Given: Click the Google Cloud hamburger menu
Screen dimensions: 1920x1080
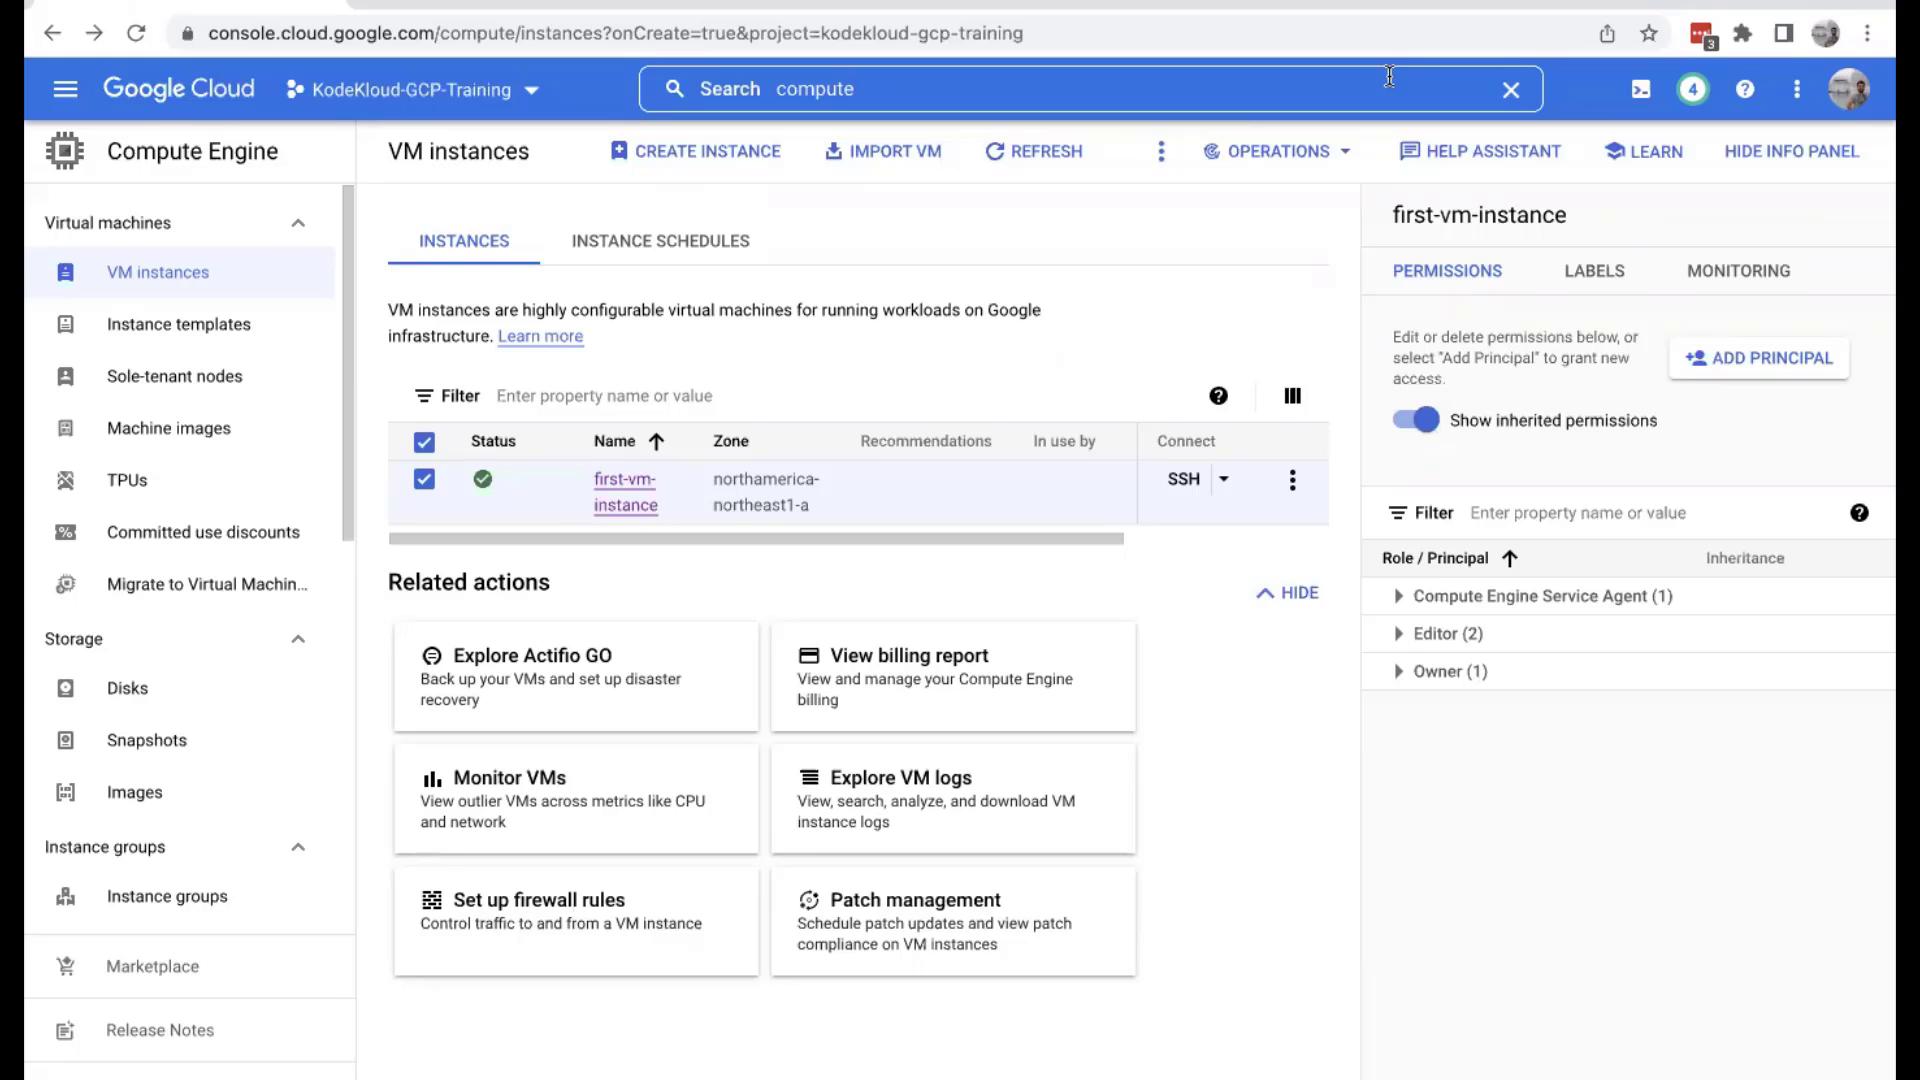Looking at the screenshot, I should pos(65,90).
